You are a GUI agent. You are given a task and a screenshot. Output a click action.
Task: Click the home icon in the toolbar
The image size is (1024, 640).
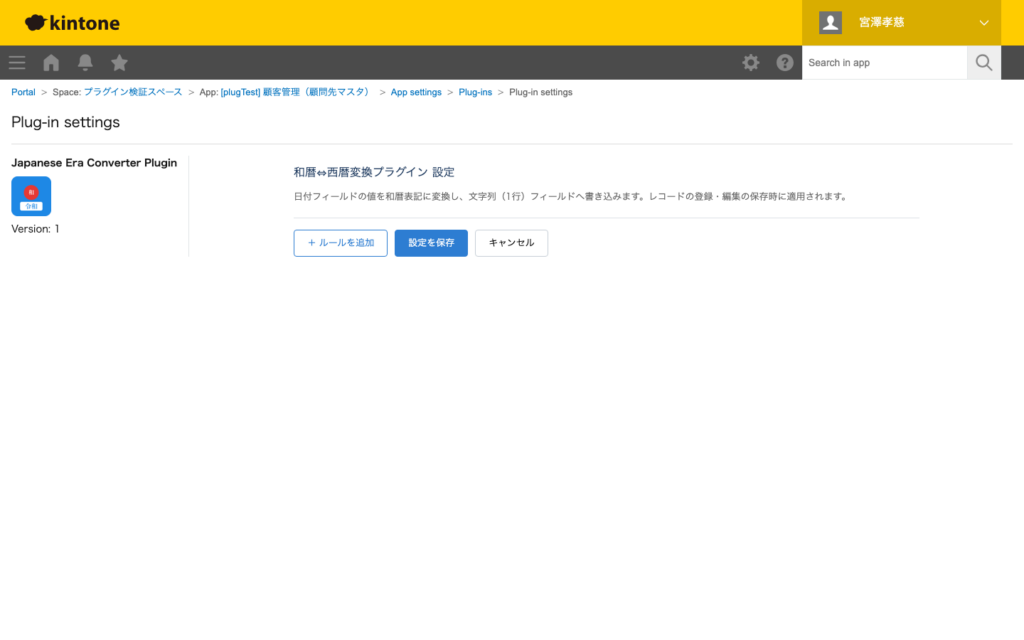pyautogui.click(x=50, y=62)
